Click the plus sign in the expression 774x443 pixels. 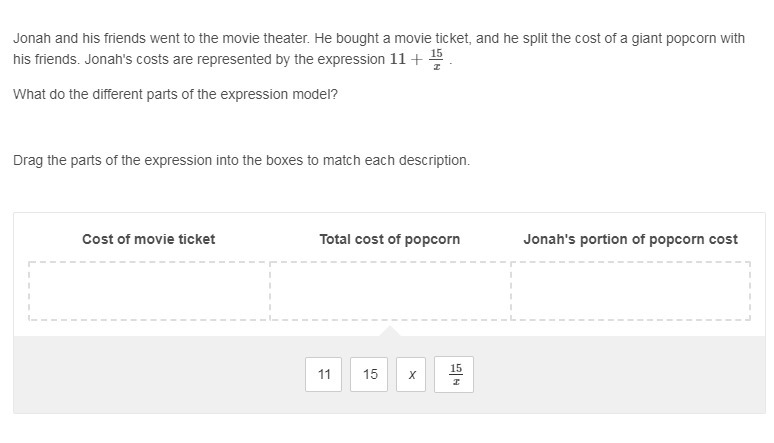coord(417,59)
